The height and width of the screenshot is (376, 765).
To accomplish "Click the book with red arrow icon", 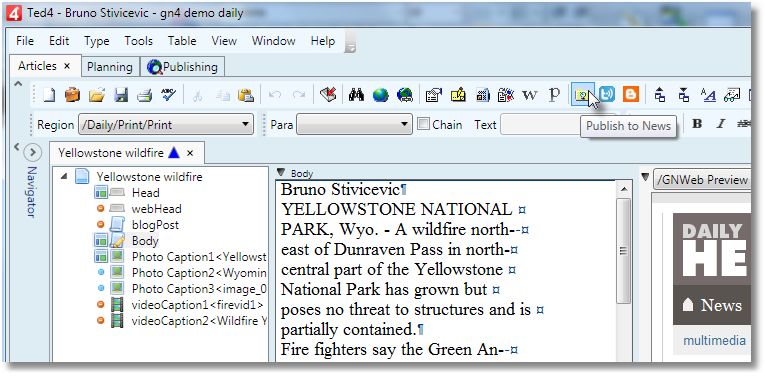I will tap(328, 94).
